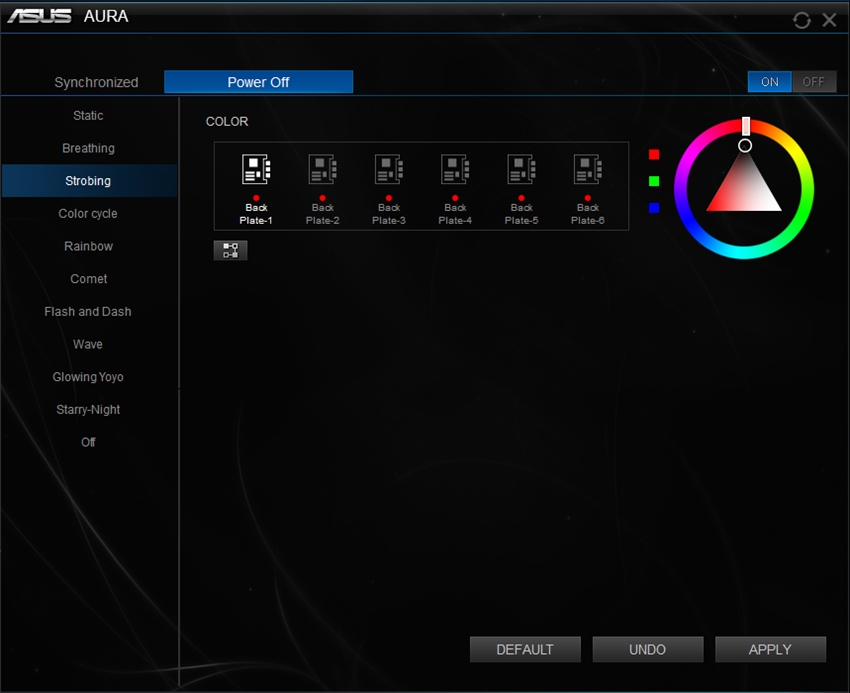Choose the Starry-Night effect
Screen dimensions: 850x693
88,409
